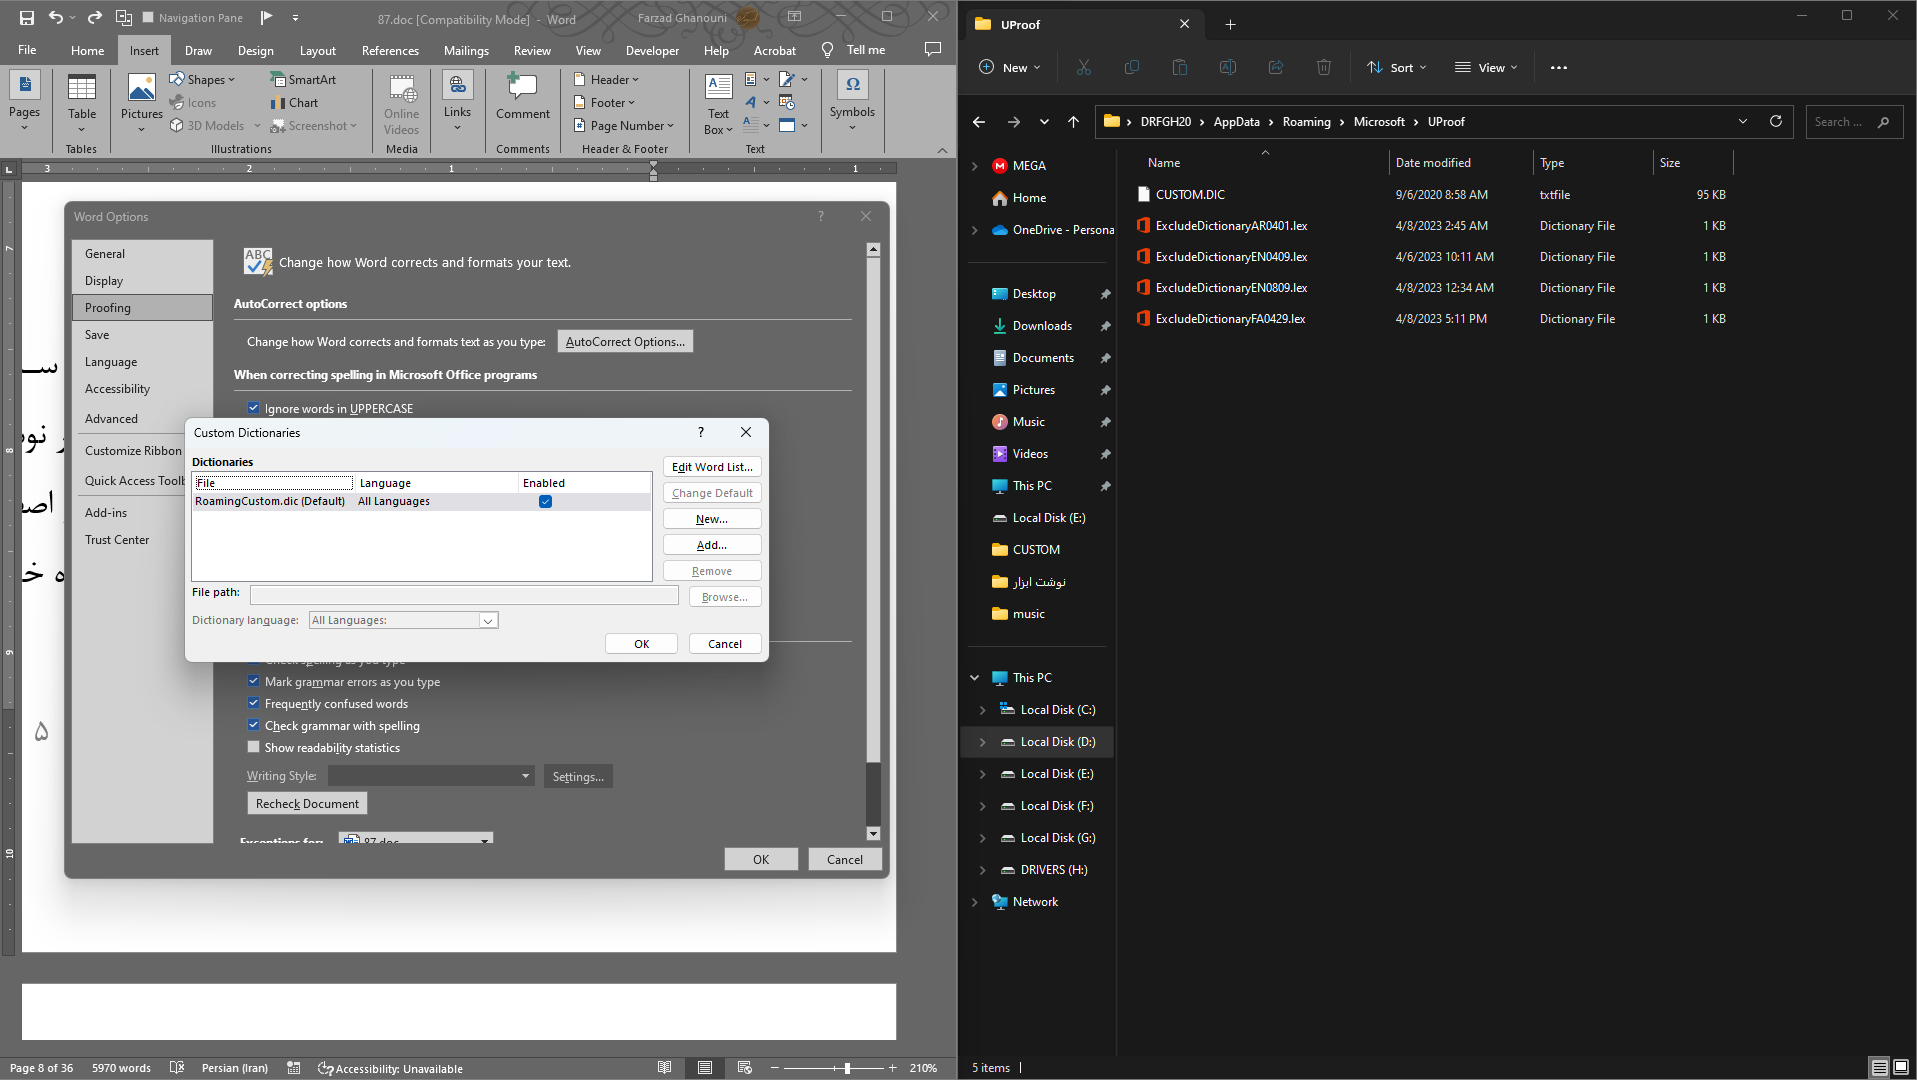
Task: Select Language in Word Options
Action: (x=142, y=361)
